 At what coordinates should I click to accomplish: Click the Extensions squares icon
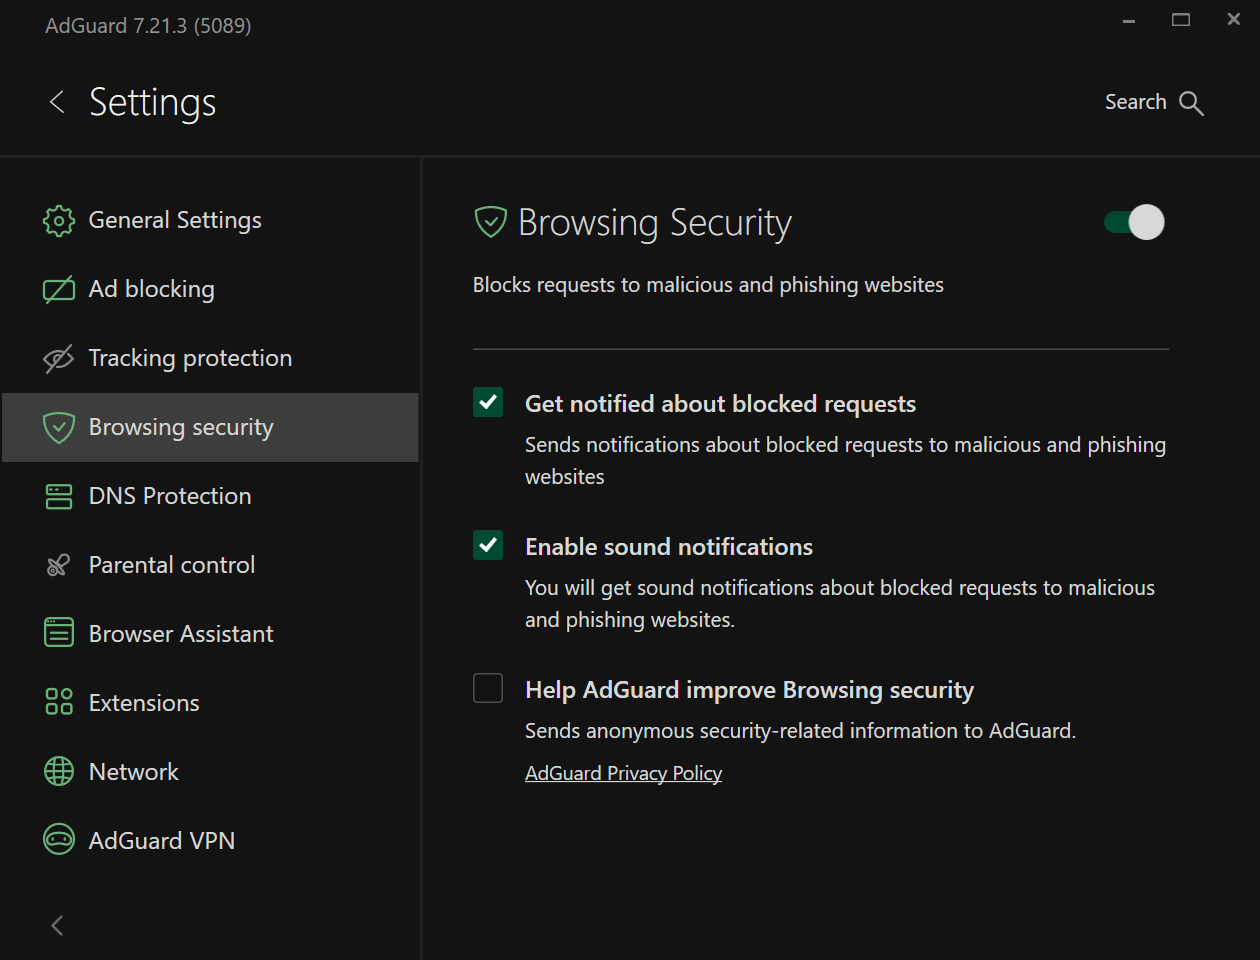[x=59, y=702]
